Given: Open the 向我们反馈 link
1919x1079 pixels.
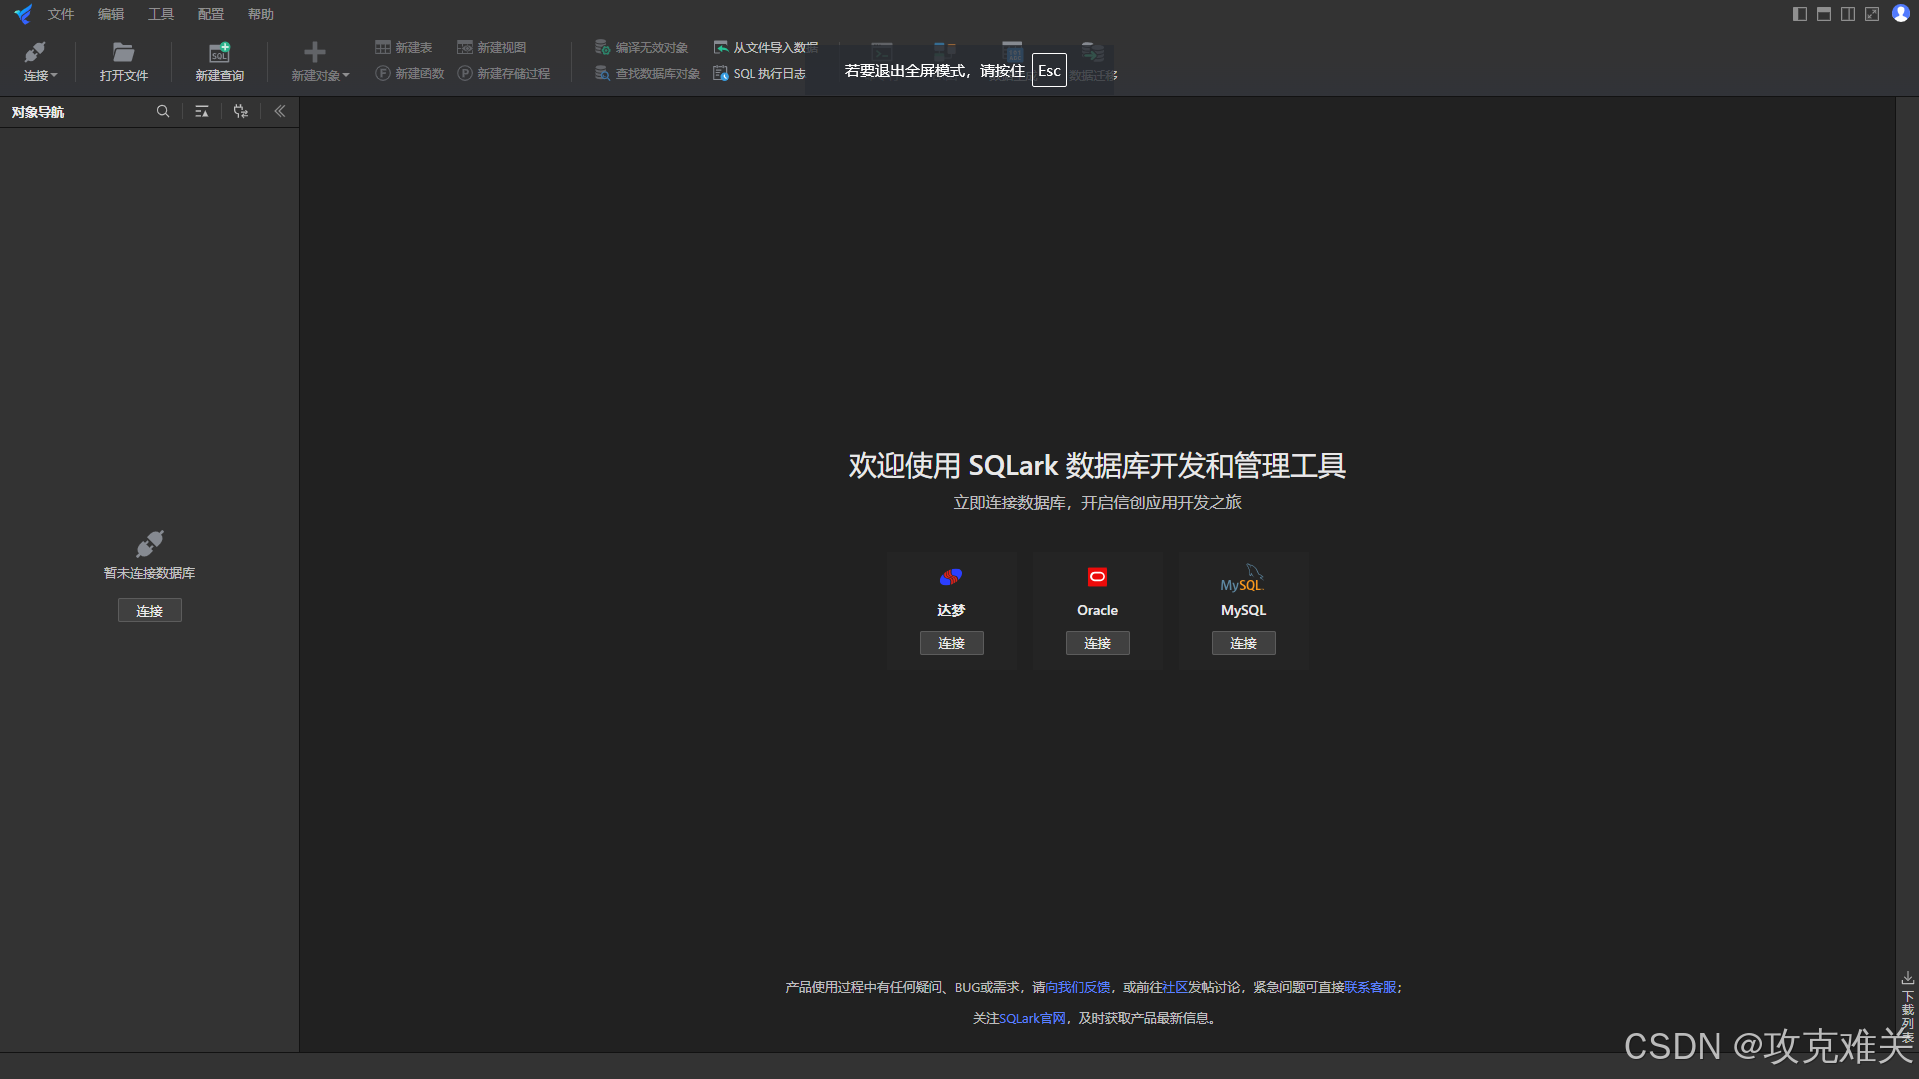Looking at the screenshot, I should pyautogui.click(x=1078, y=987).
